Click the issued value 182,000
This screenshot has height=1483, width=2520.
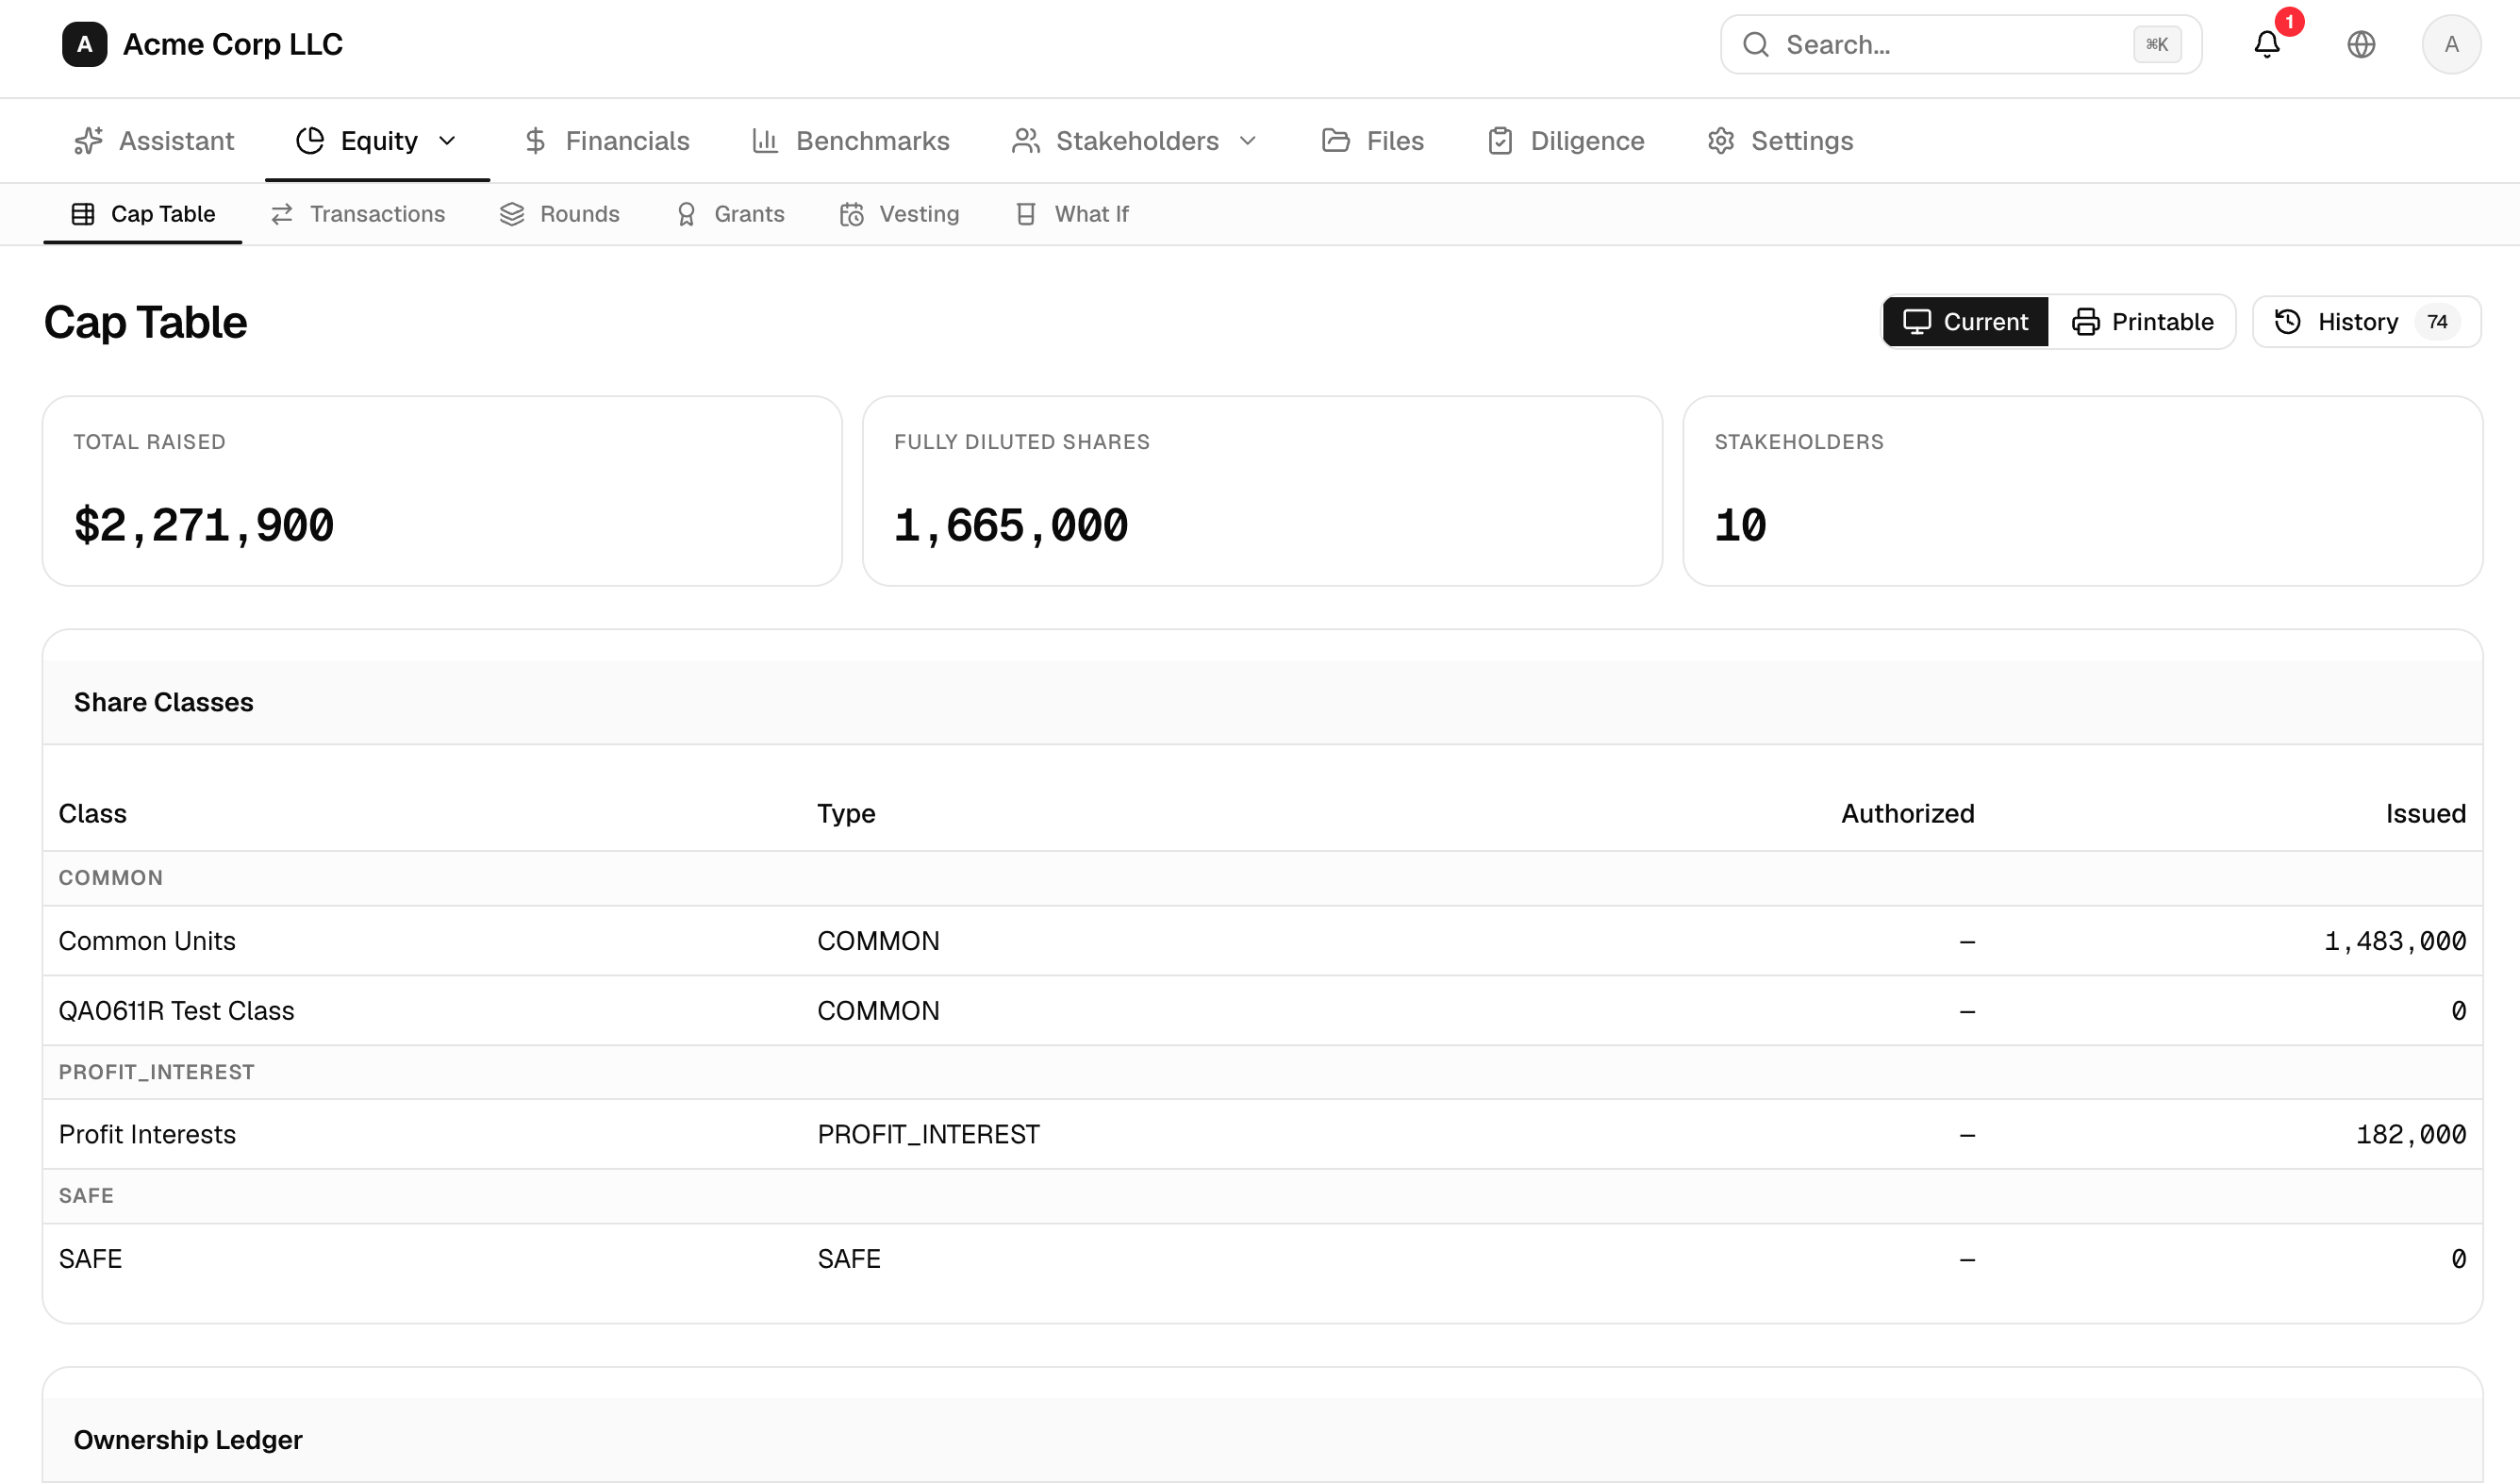2411,1134
